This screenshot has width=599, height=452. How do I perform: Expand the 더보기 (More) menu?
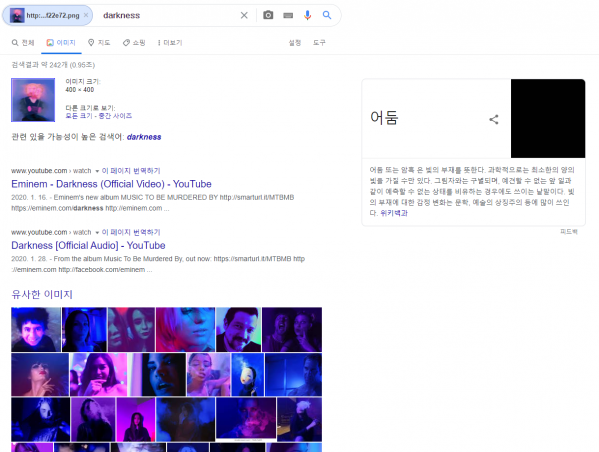pyautogui.click(x=170, y=42)
